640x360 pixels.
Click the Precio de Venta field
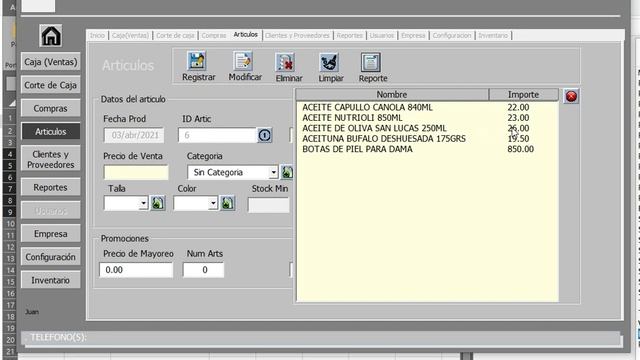tap(136, 172)
